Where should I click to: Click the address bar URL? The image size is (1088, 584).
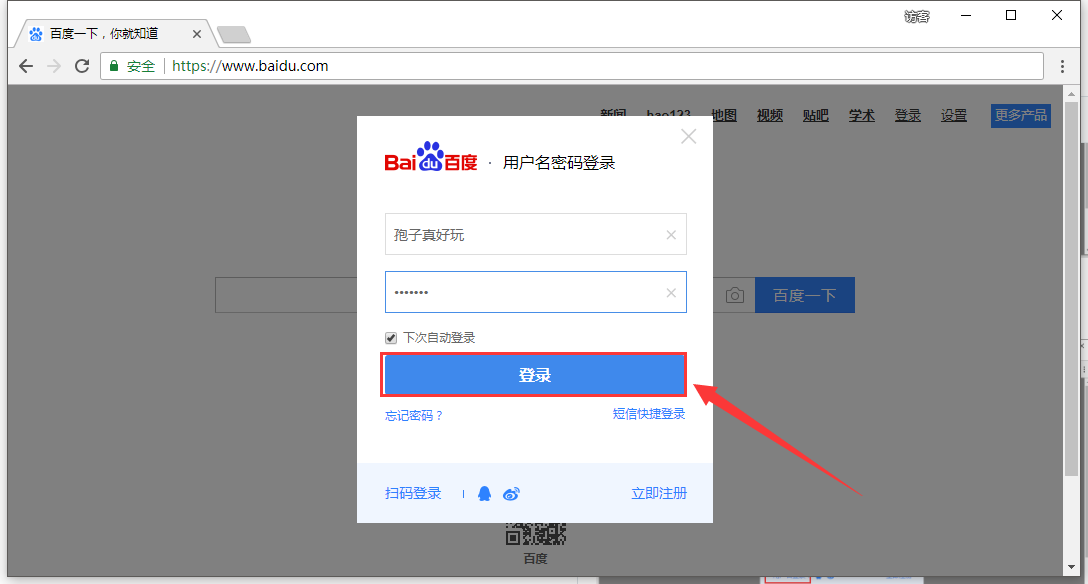click(x=250, y=66)
